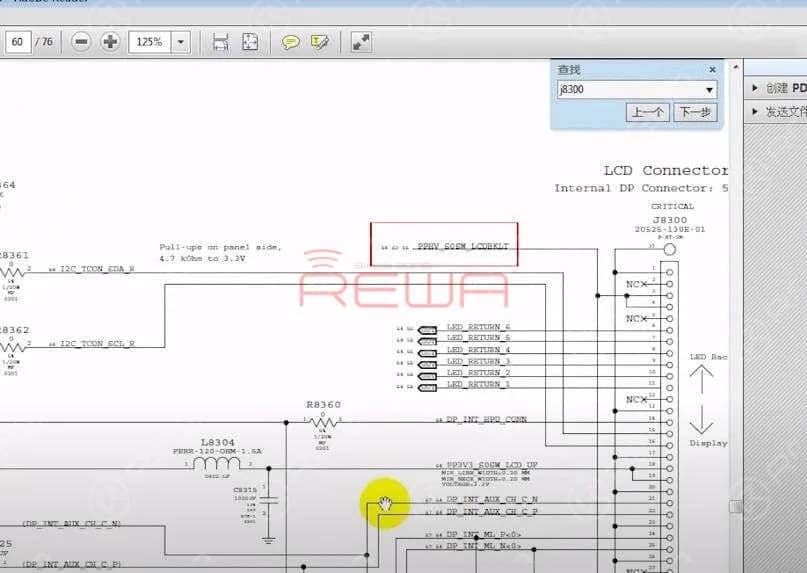The image size is (807, 573).
Task: Click the zoom in plus button
Action: point(110,42)
